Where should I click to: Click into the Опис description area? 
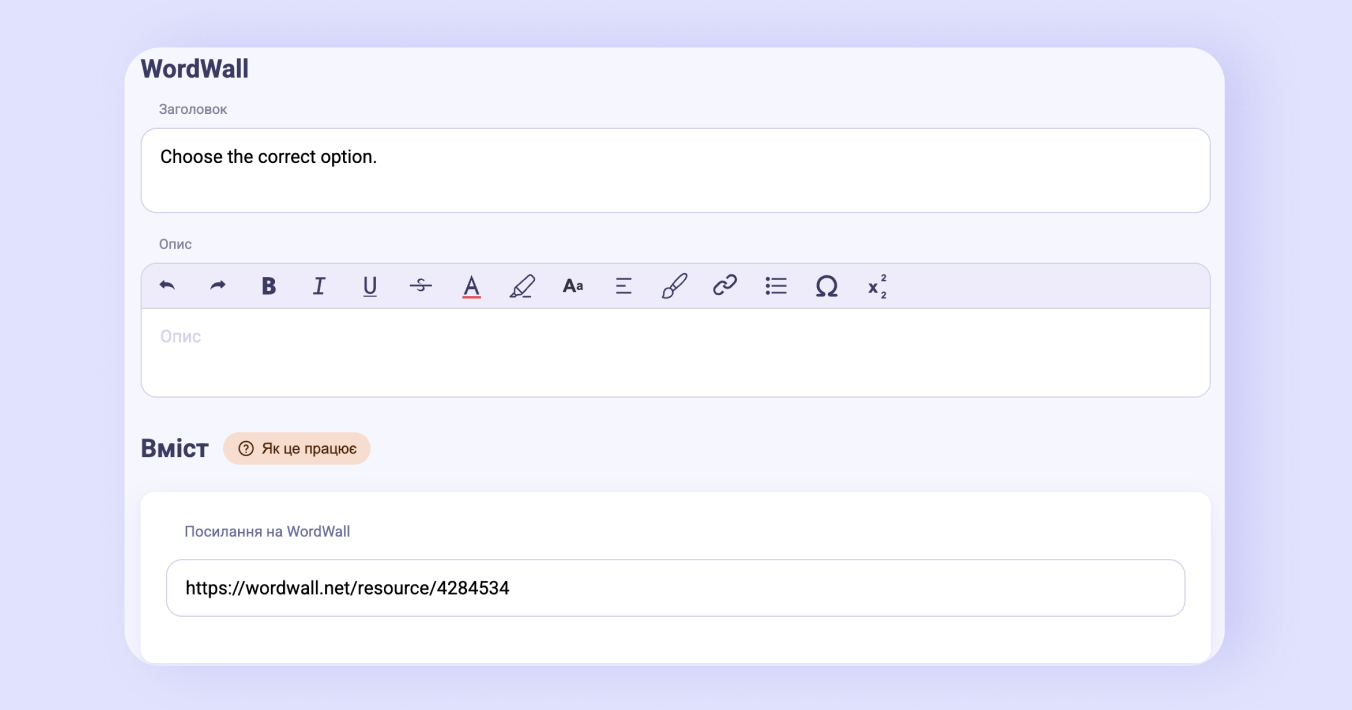675,352
